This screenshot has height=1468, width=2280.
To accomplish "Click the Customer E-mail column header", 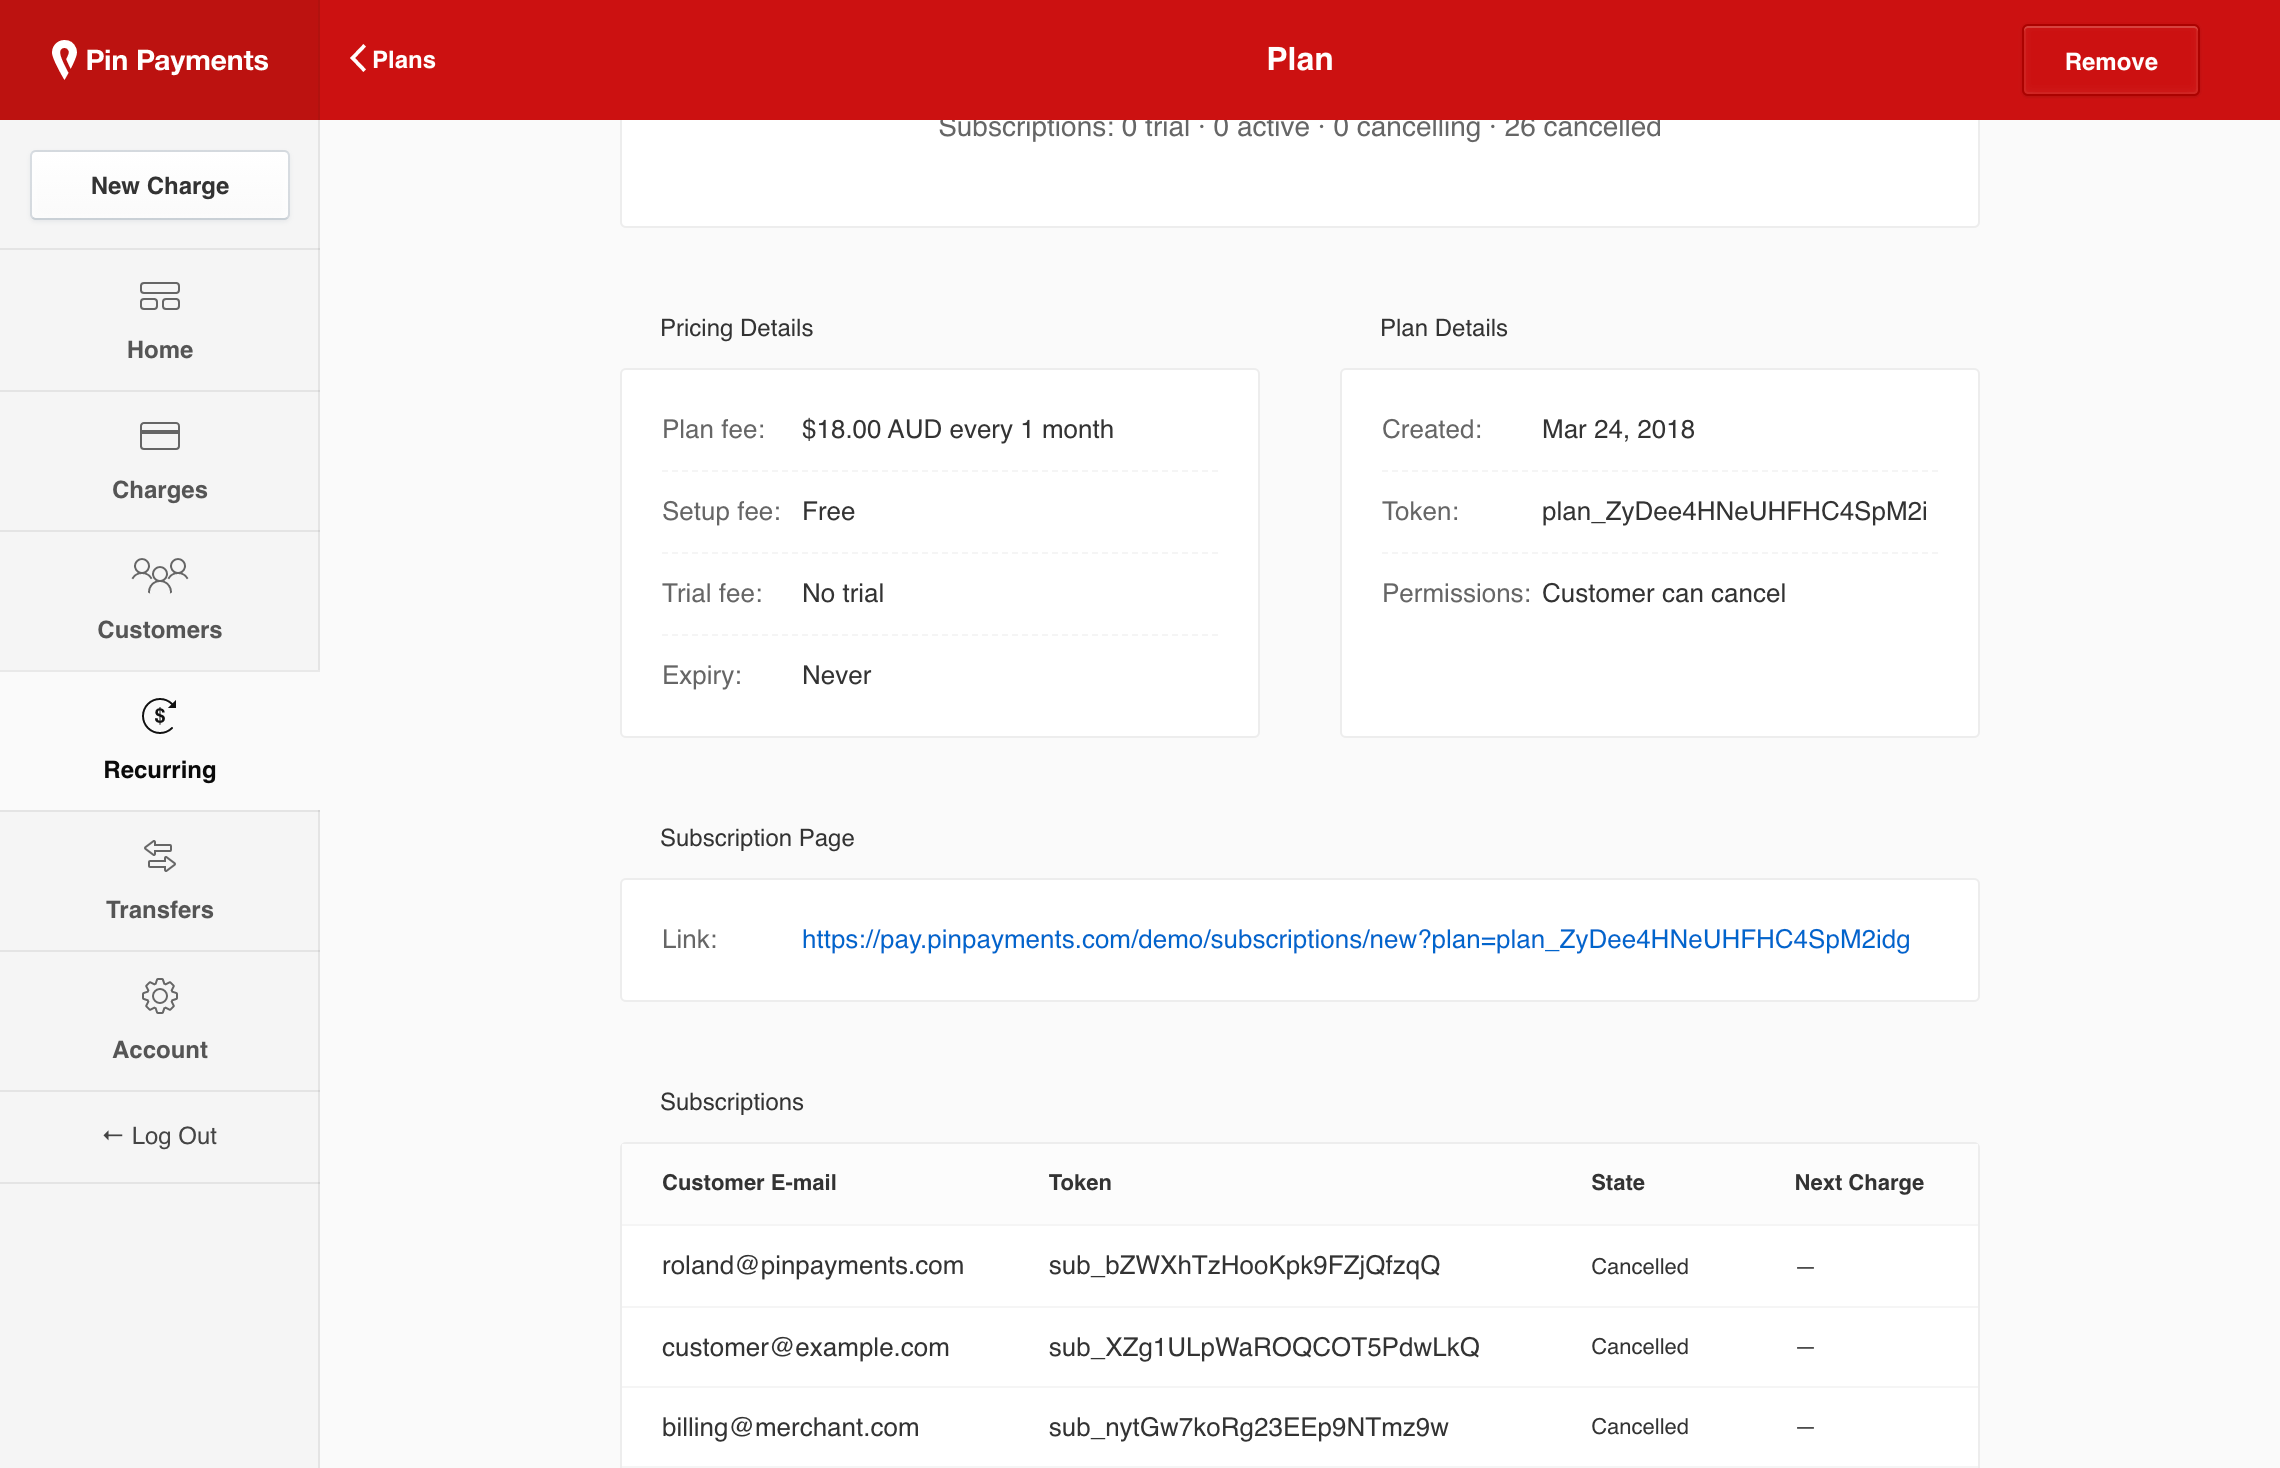I will tap(749, 1182).
